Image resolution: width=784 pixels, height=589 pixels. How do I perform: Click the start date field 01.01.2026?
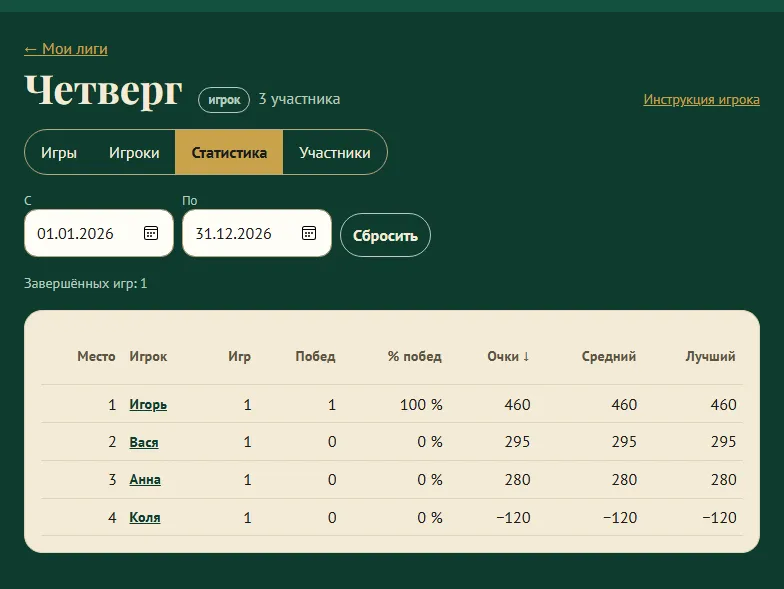(98, 233)
